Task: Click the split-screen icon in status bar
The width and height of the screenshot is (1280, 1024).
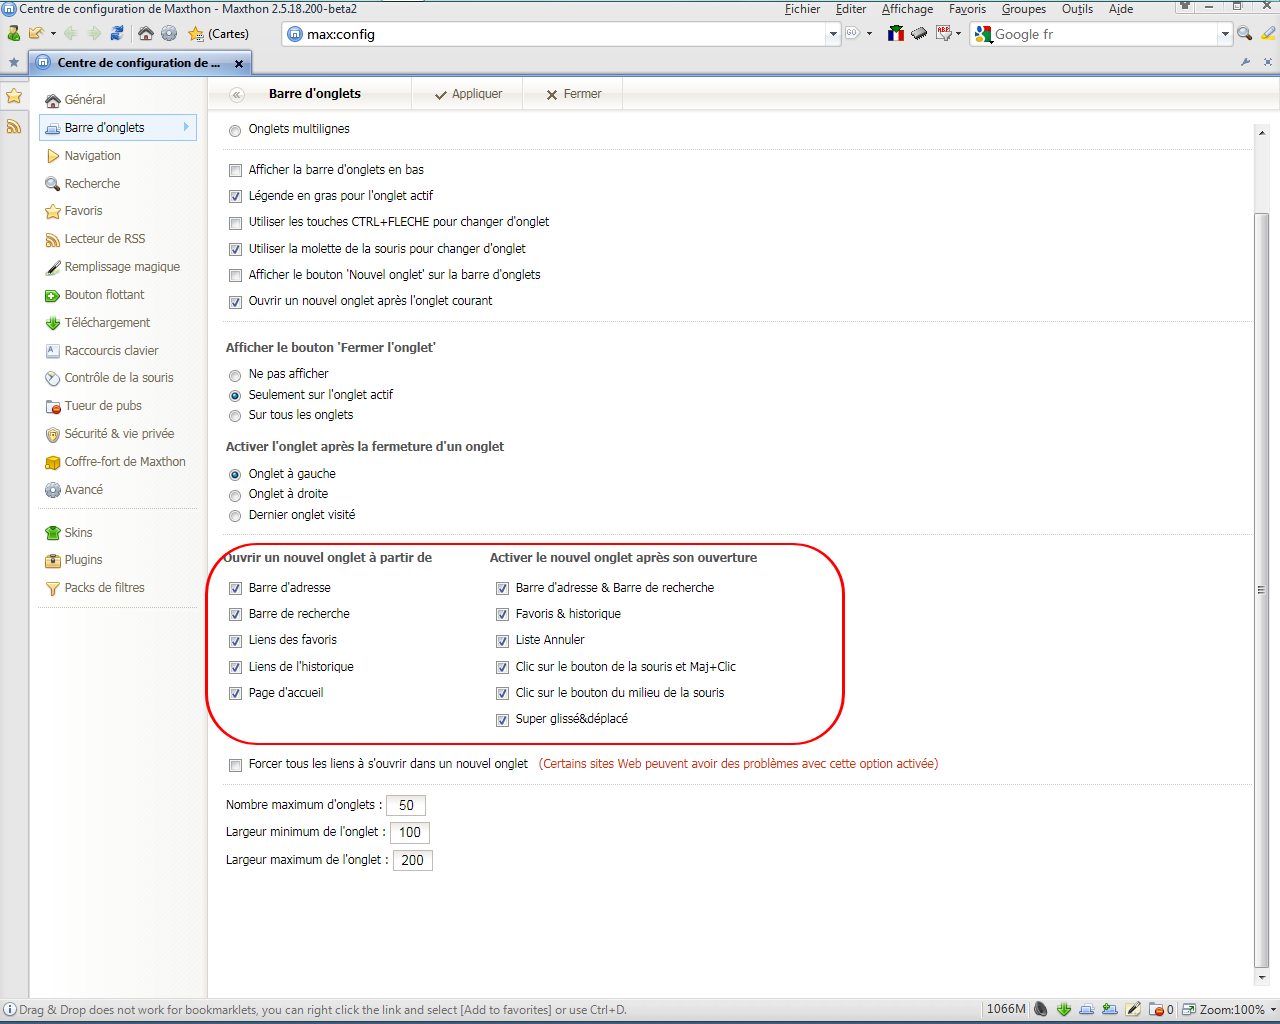Action: [1189, 1009]
